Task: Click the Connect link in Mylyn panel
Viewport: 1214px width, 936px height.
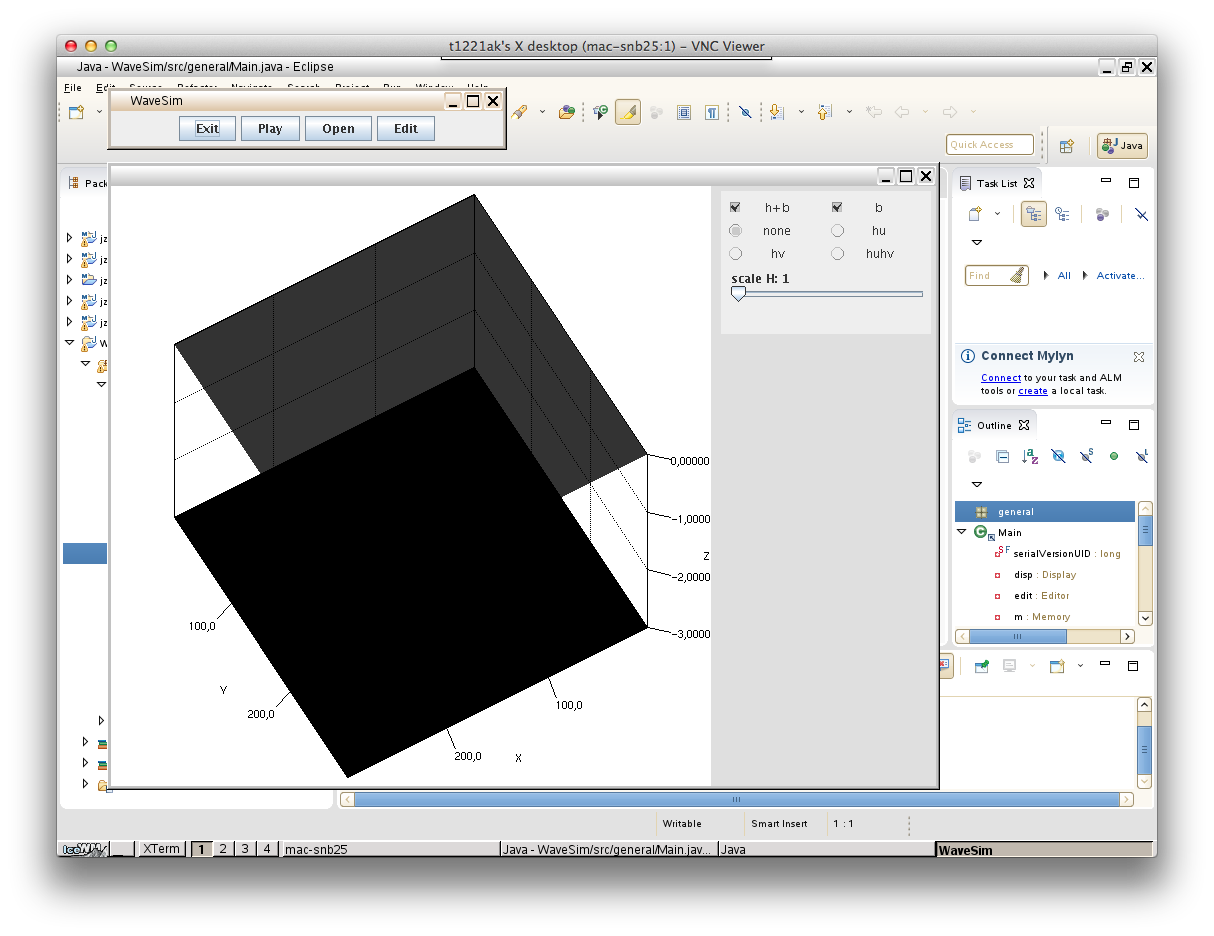Action: (x=1001, y=378)
